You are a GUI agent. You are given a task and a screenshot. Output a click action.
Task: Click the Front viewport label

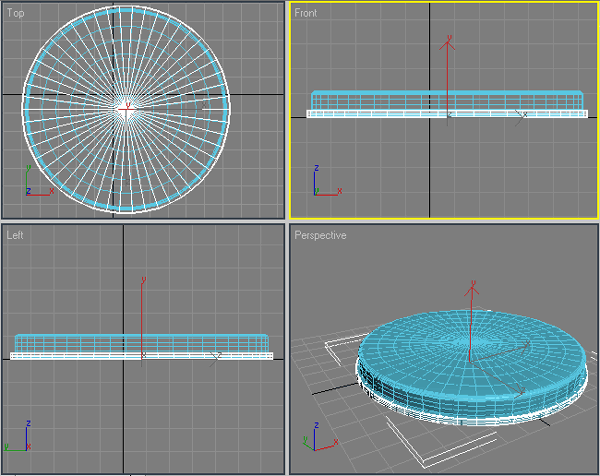[306, 13]
